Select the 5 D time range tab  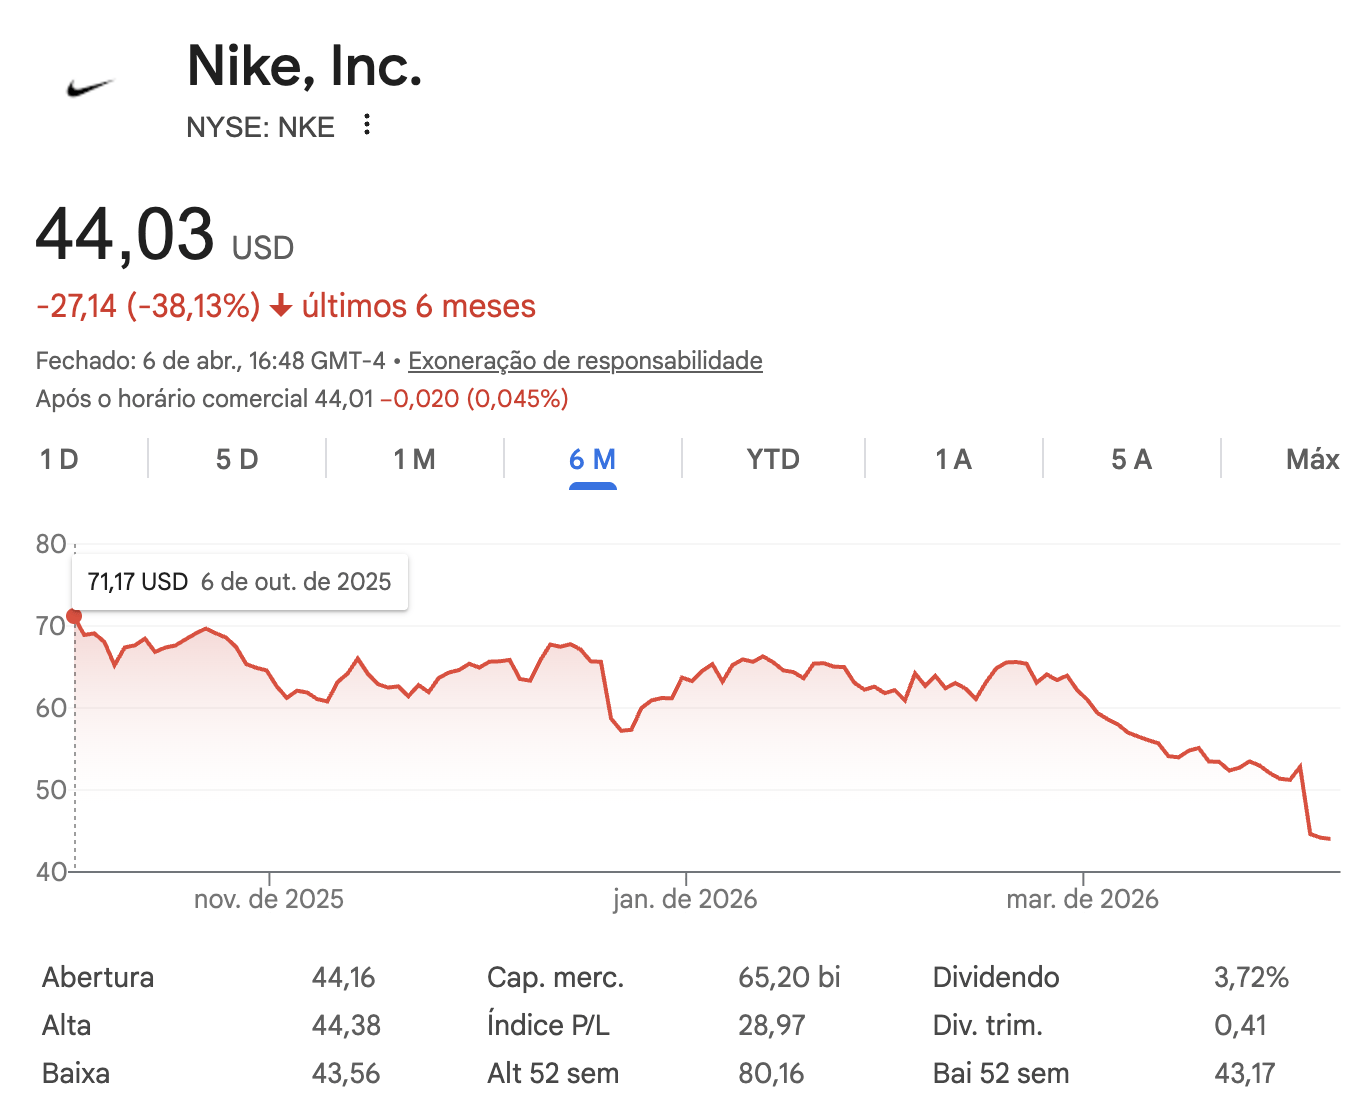[237, 459]
